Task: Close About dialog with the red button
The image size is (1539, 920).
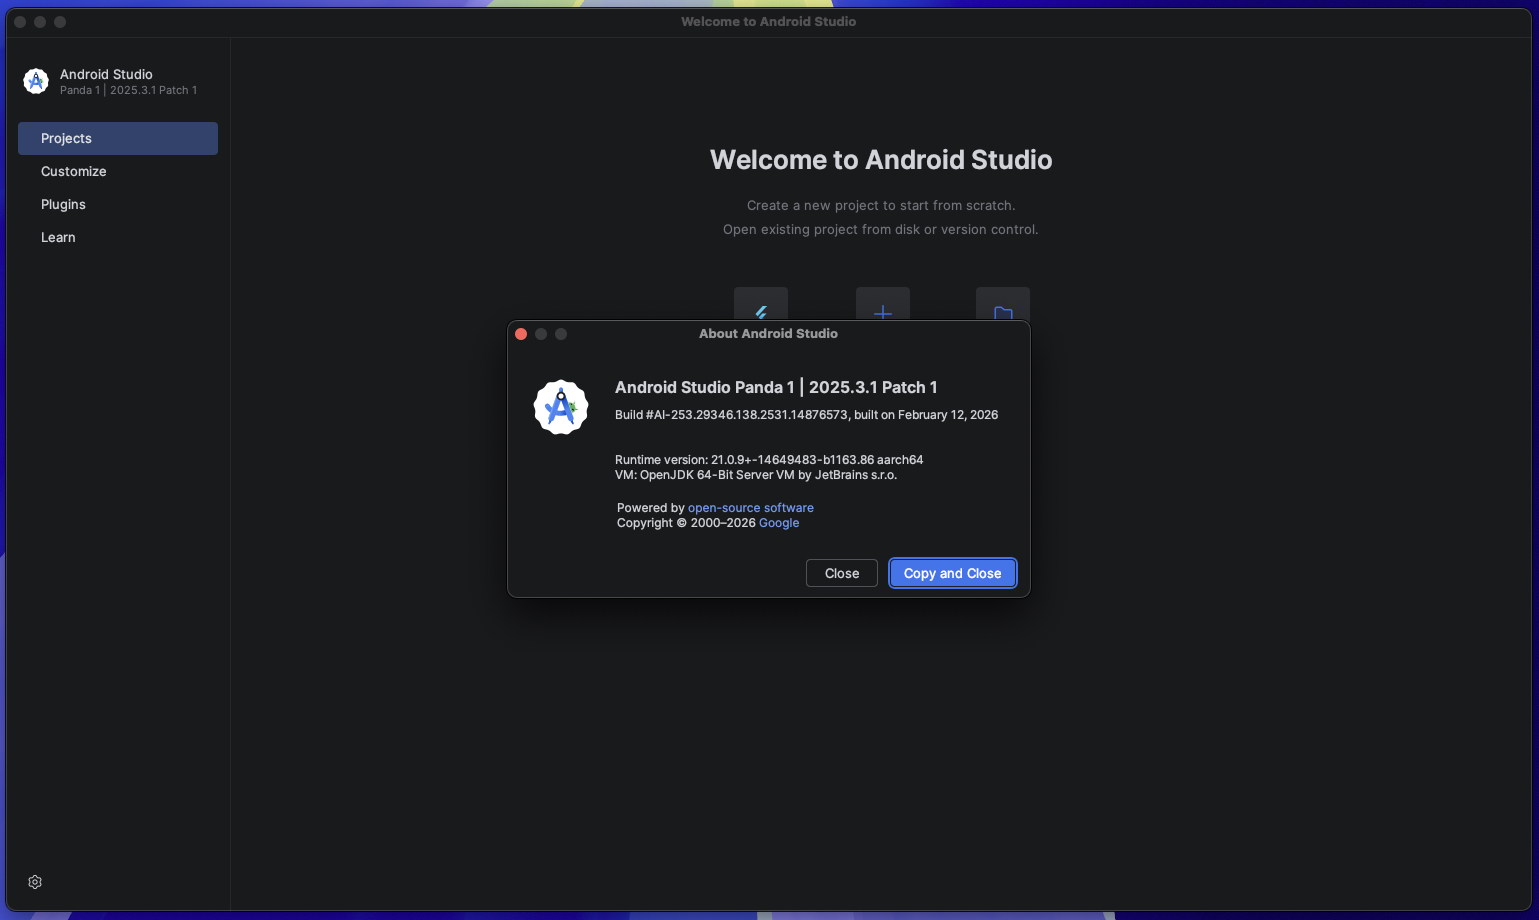Action: tap(521, 334)
